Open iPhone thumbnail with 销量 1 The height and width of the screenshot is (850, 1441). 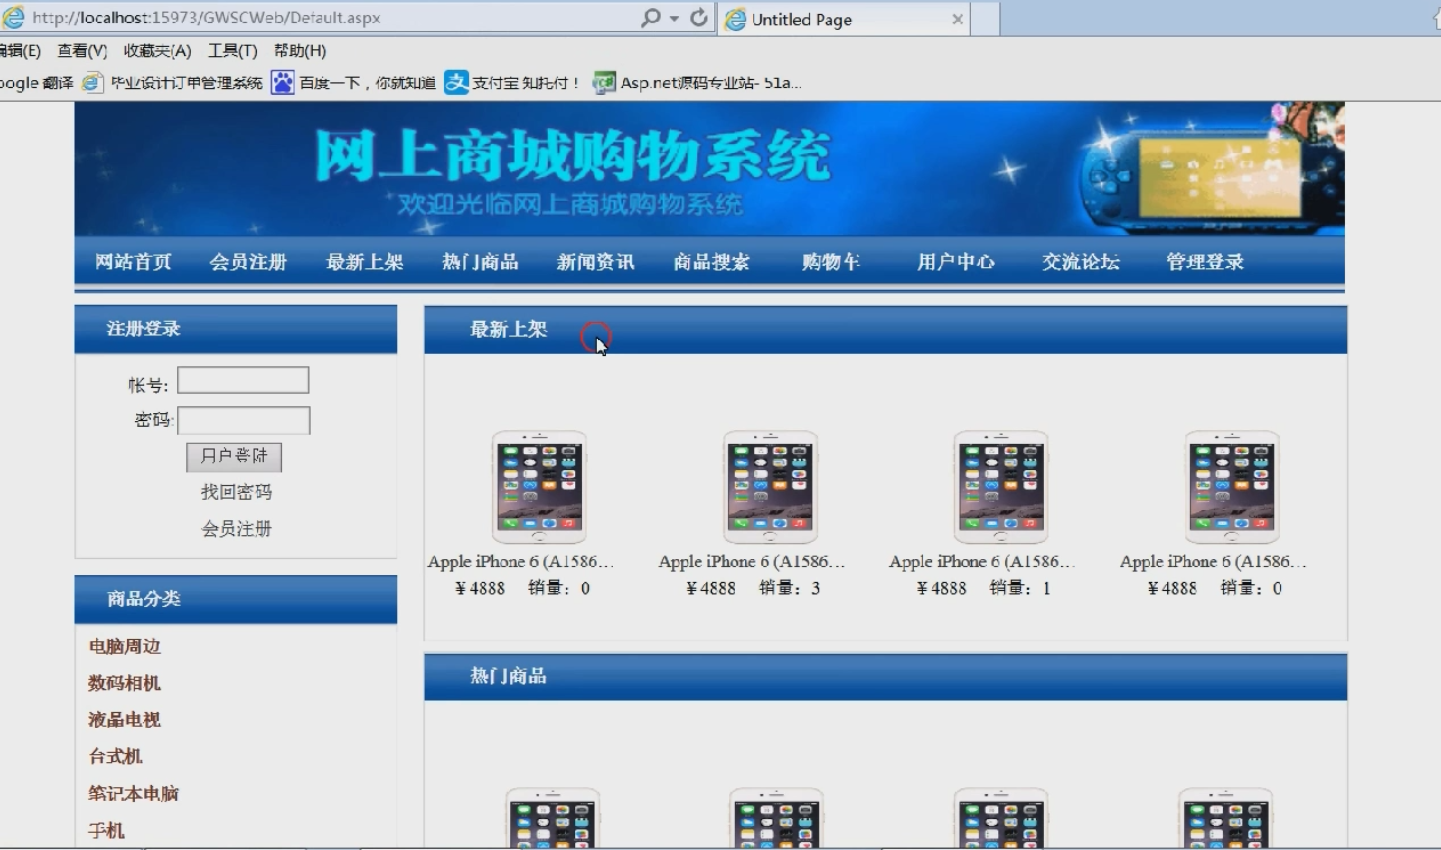1001,487
